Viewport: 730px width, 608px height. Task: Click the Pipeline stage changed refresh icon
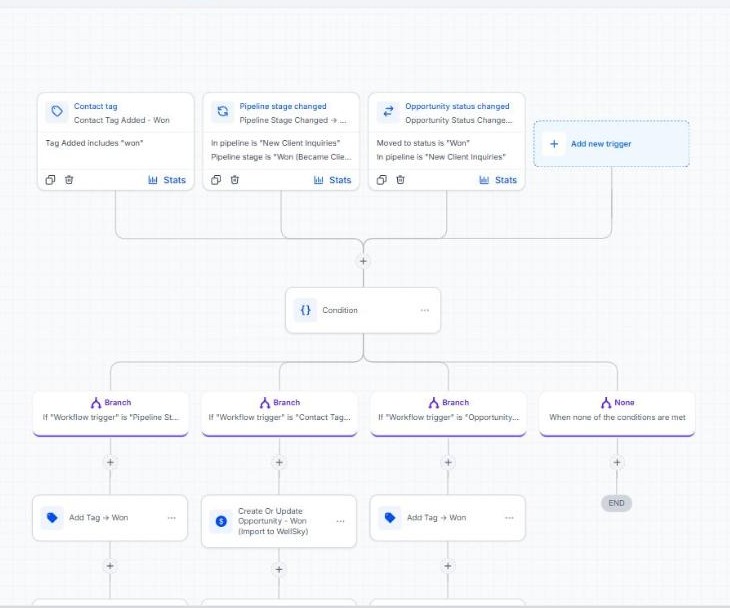coord(223,112)
